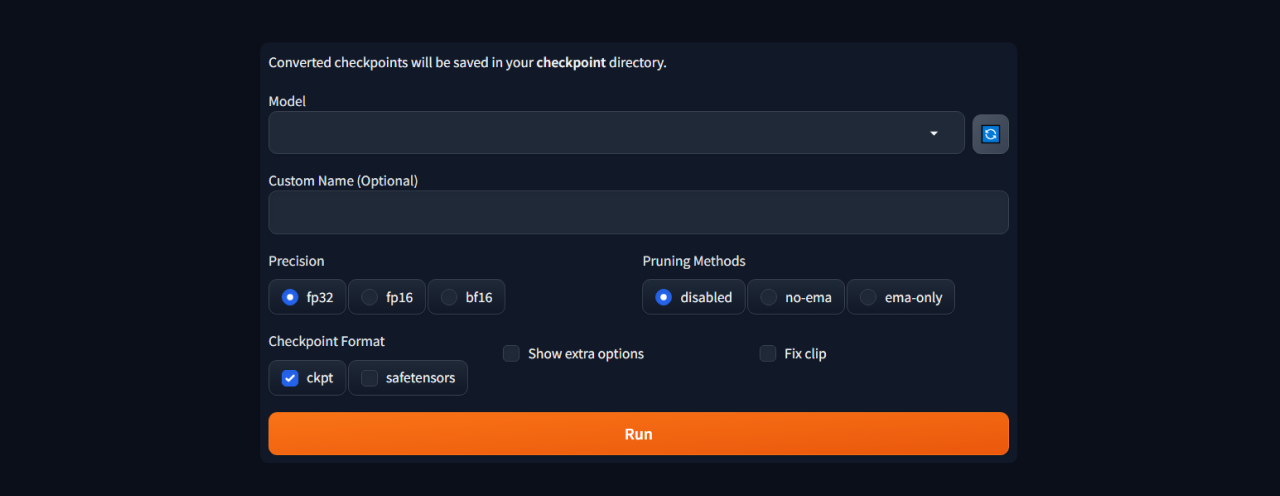Click the Pruning Methods heading
Screen dimensions: 1280x496
[693, 261]
